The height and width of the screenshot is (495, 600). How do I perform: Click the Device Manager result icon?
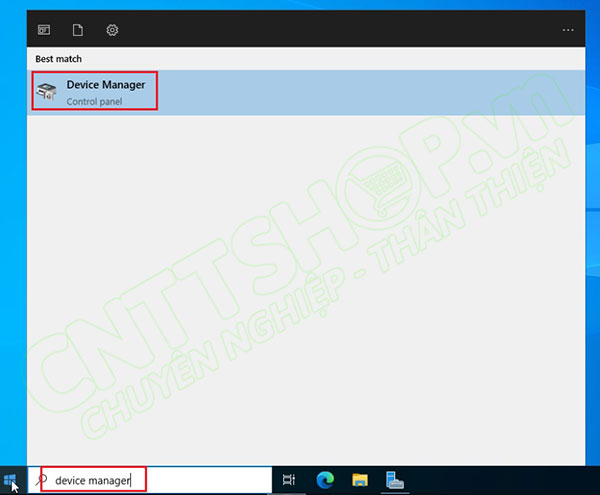click(46, 92)
